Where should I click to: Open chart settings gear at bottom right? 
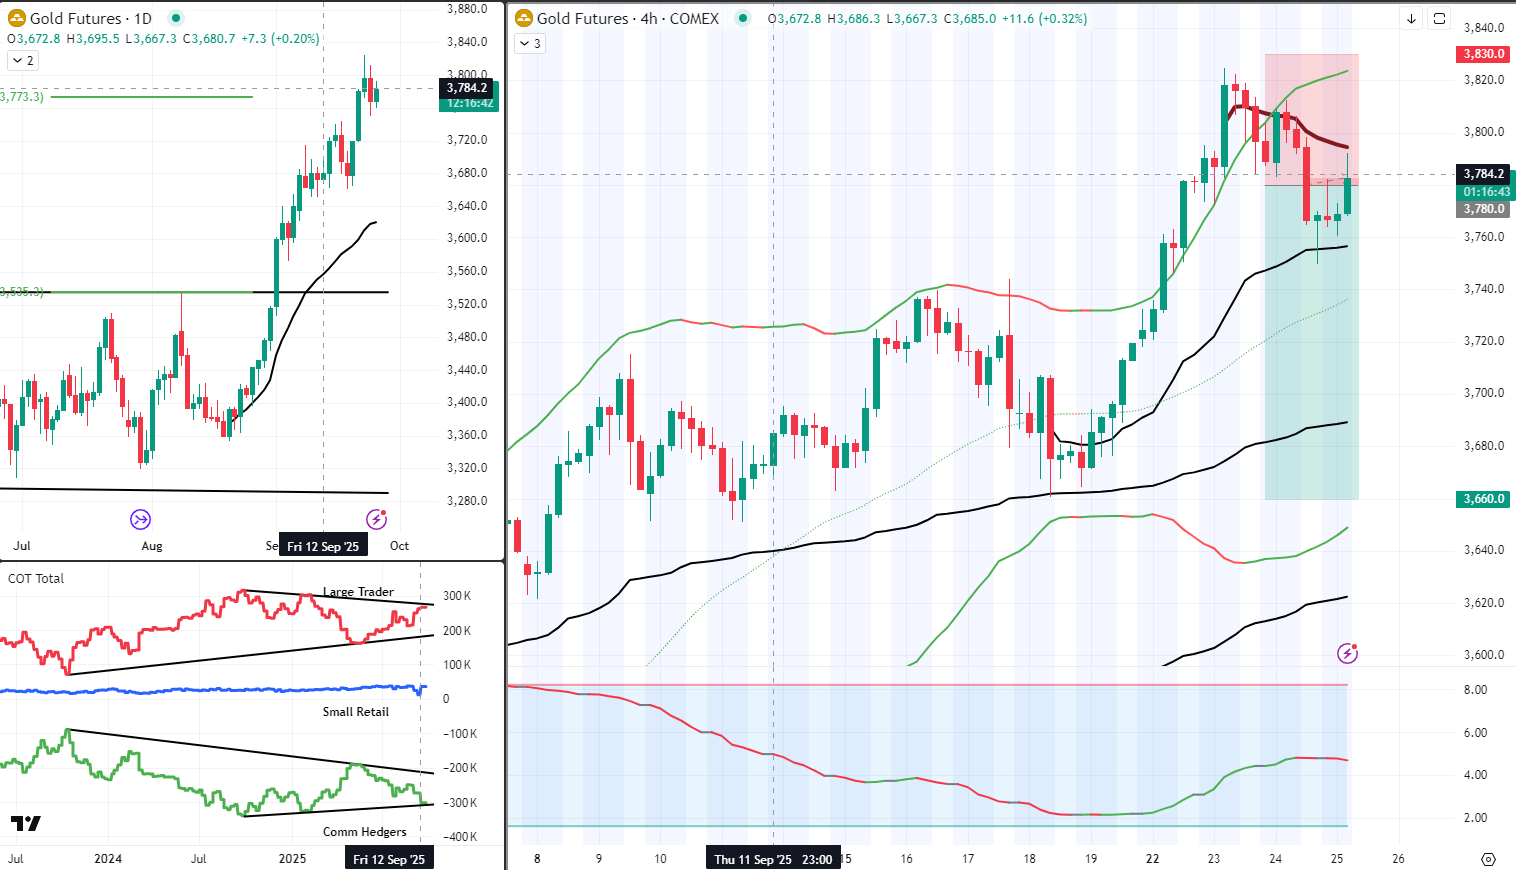[x=1488, y=859]
